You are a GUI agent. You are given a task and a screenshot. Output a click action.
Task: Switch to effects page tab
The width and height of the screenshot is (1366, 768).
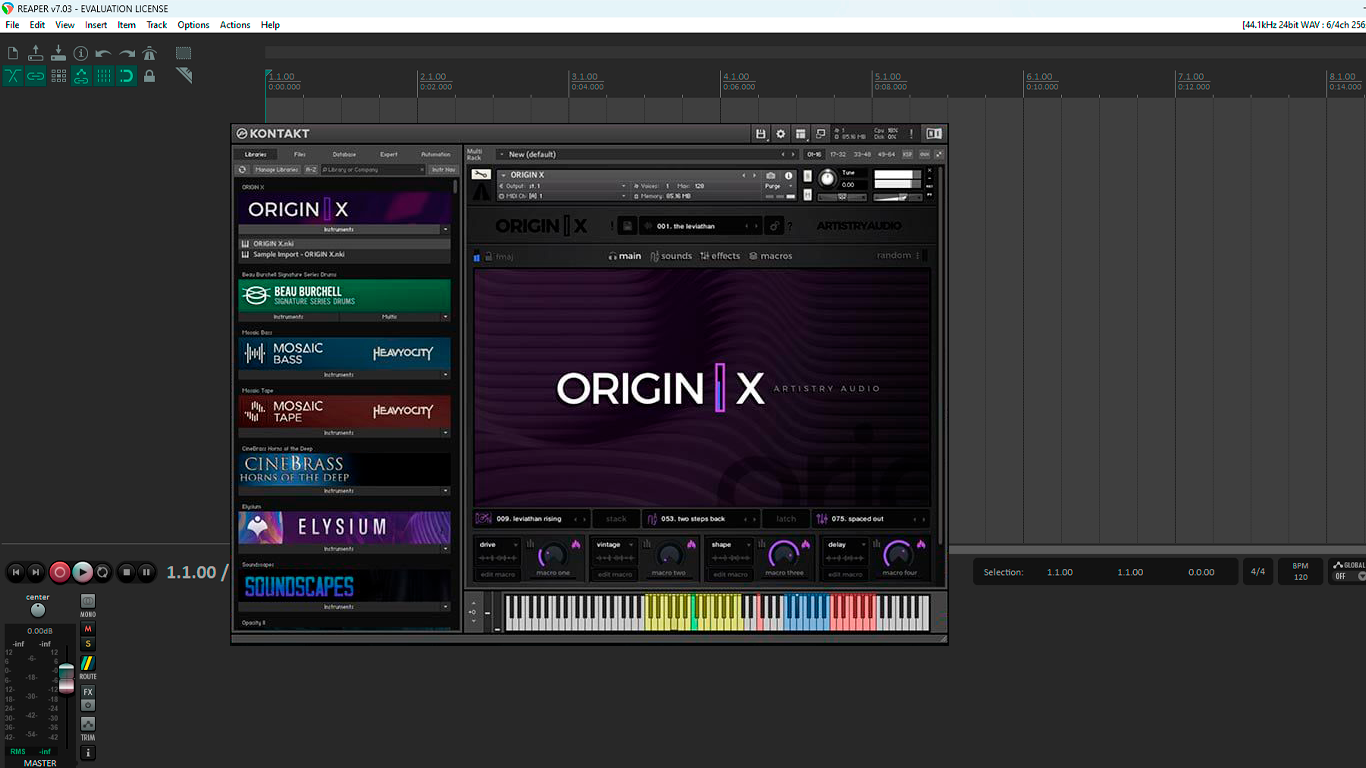click(x=720, y=256)
